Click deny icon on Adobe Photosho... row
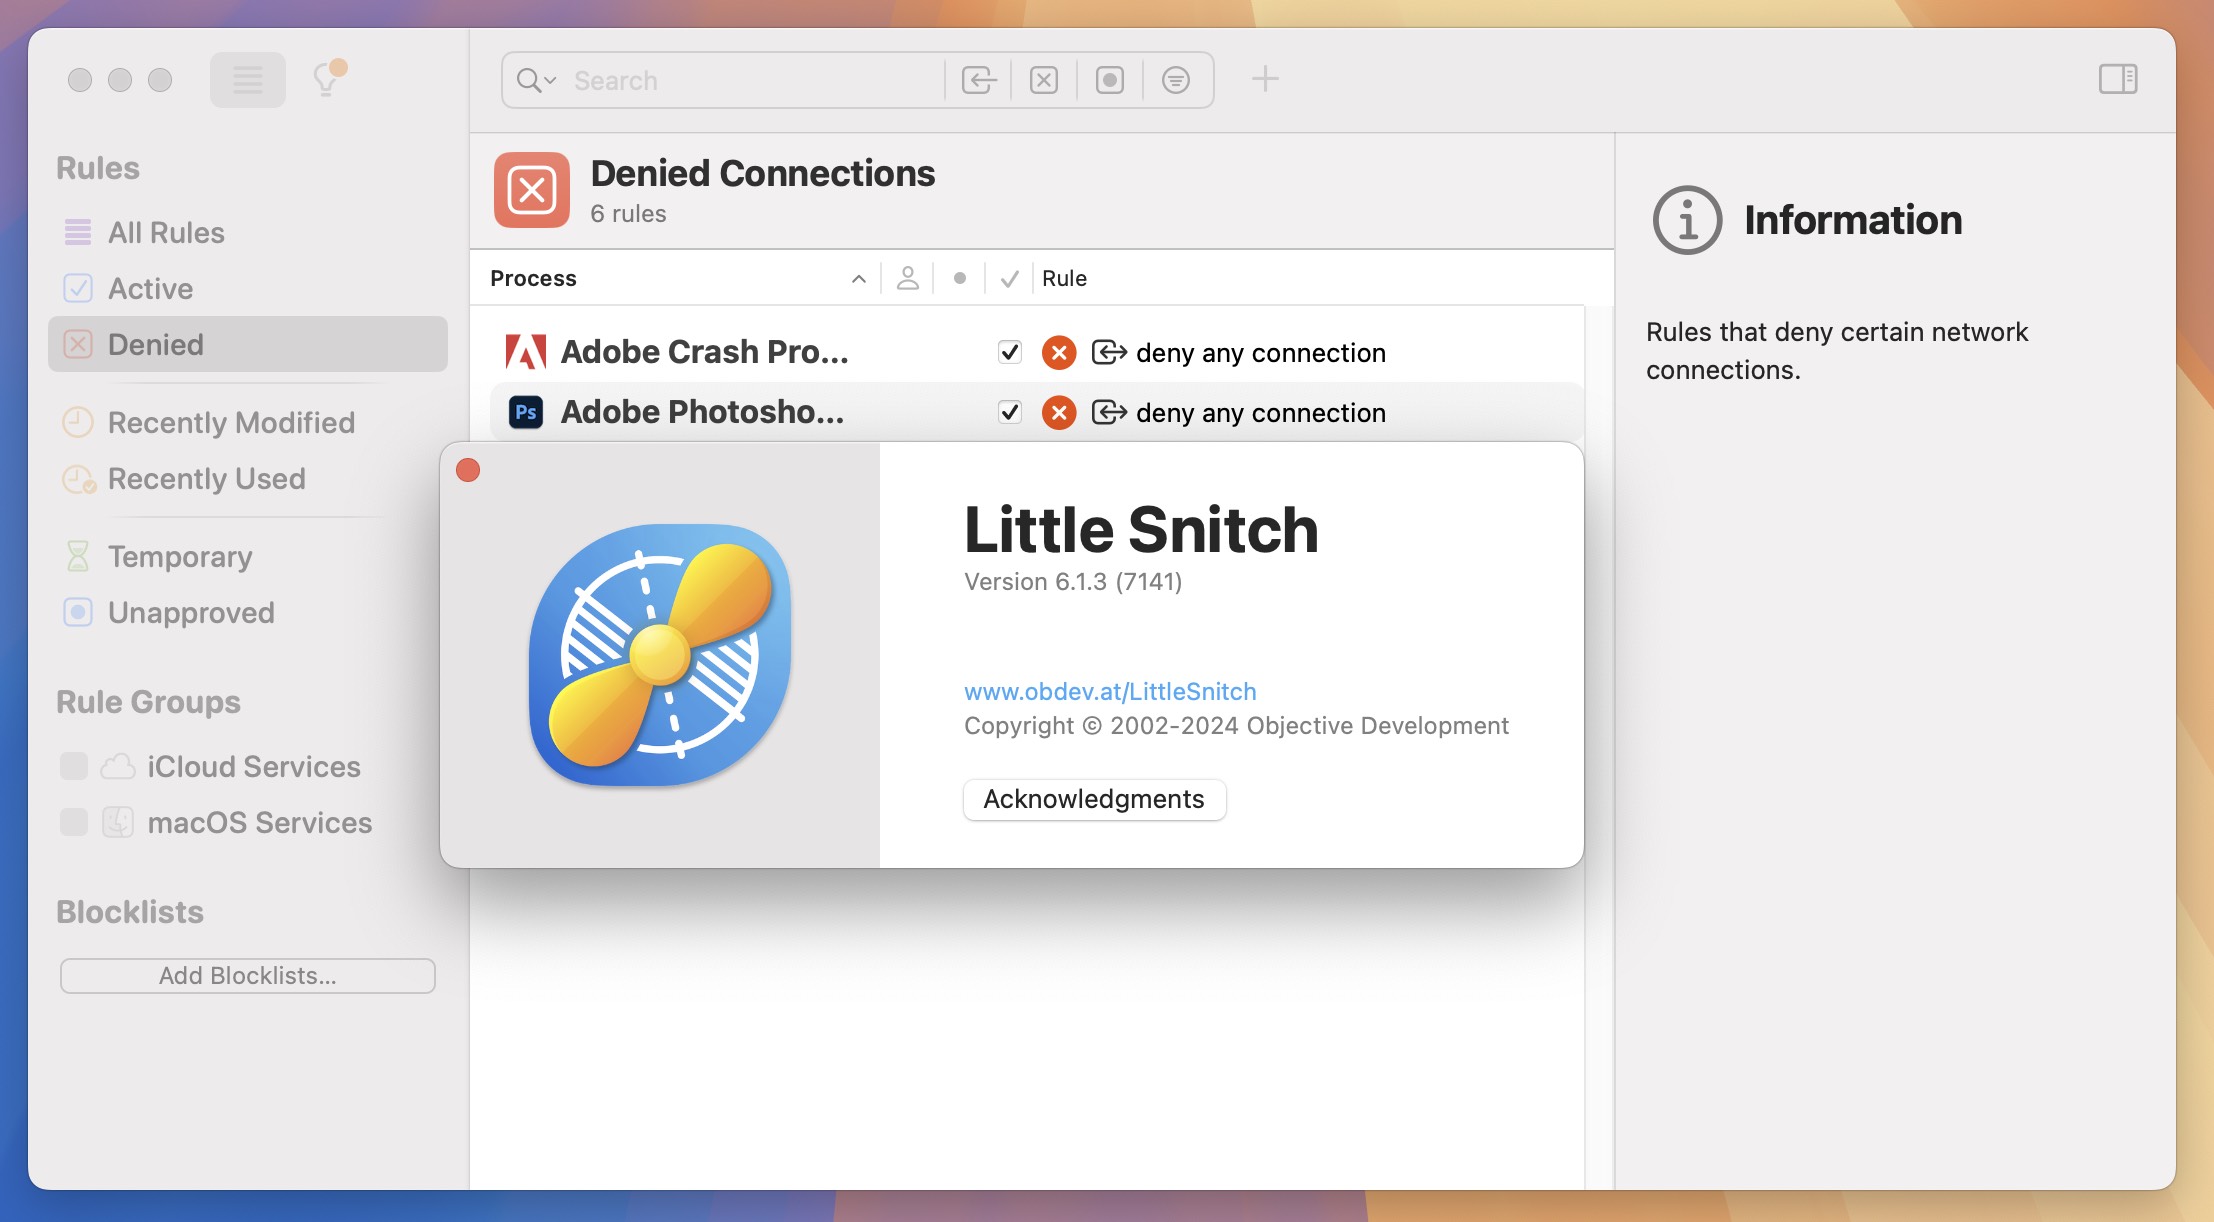2214x1222 pixels. point(1059,412)
